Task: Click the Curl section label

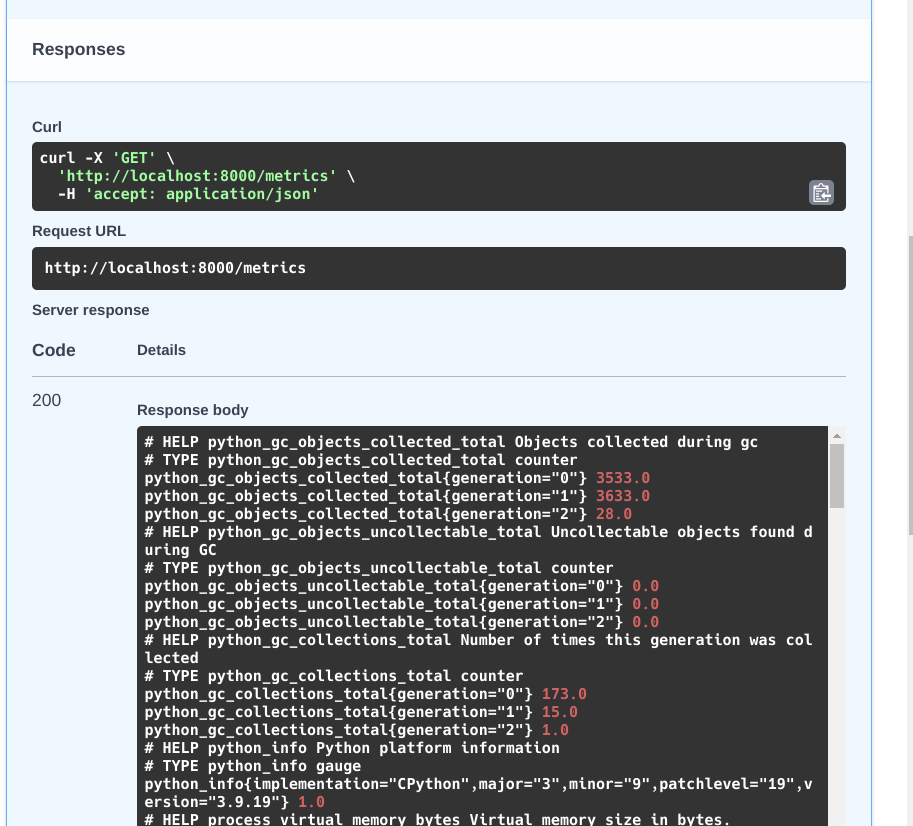Action: [47, 127]
